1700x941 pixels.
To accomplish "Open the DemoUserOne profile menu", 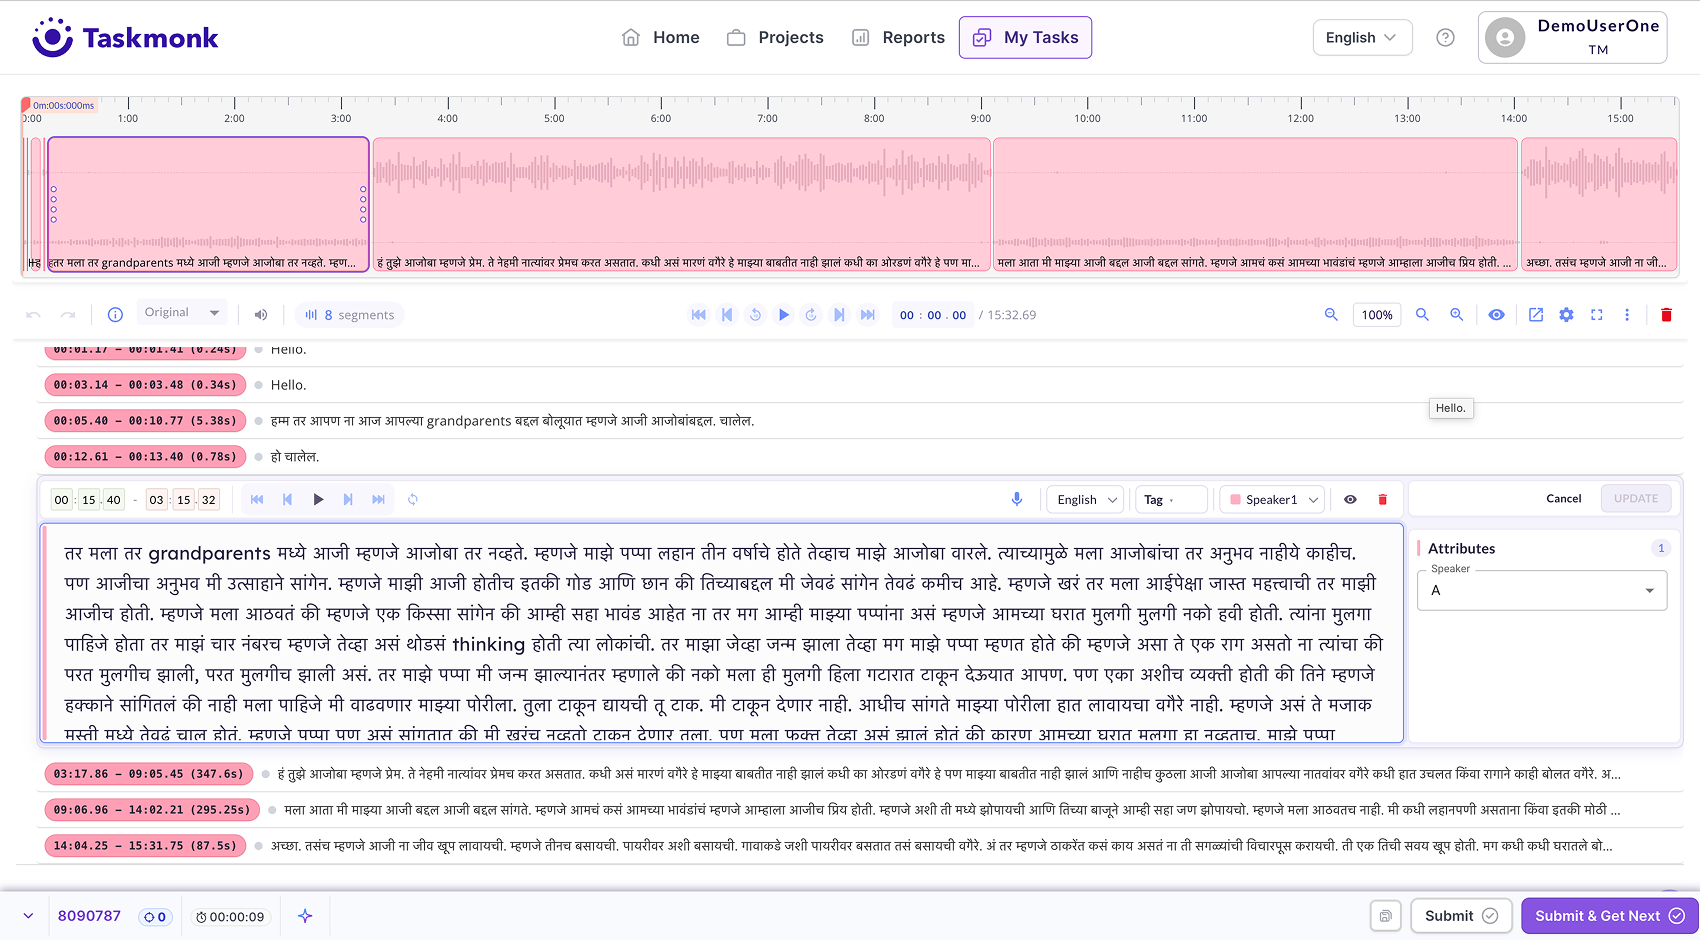I will click(x=1572, y=37).
